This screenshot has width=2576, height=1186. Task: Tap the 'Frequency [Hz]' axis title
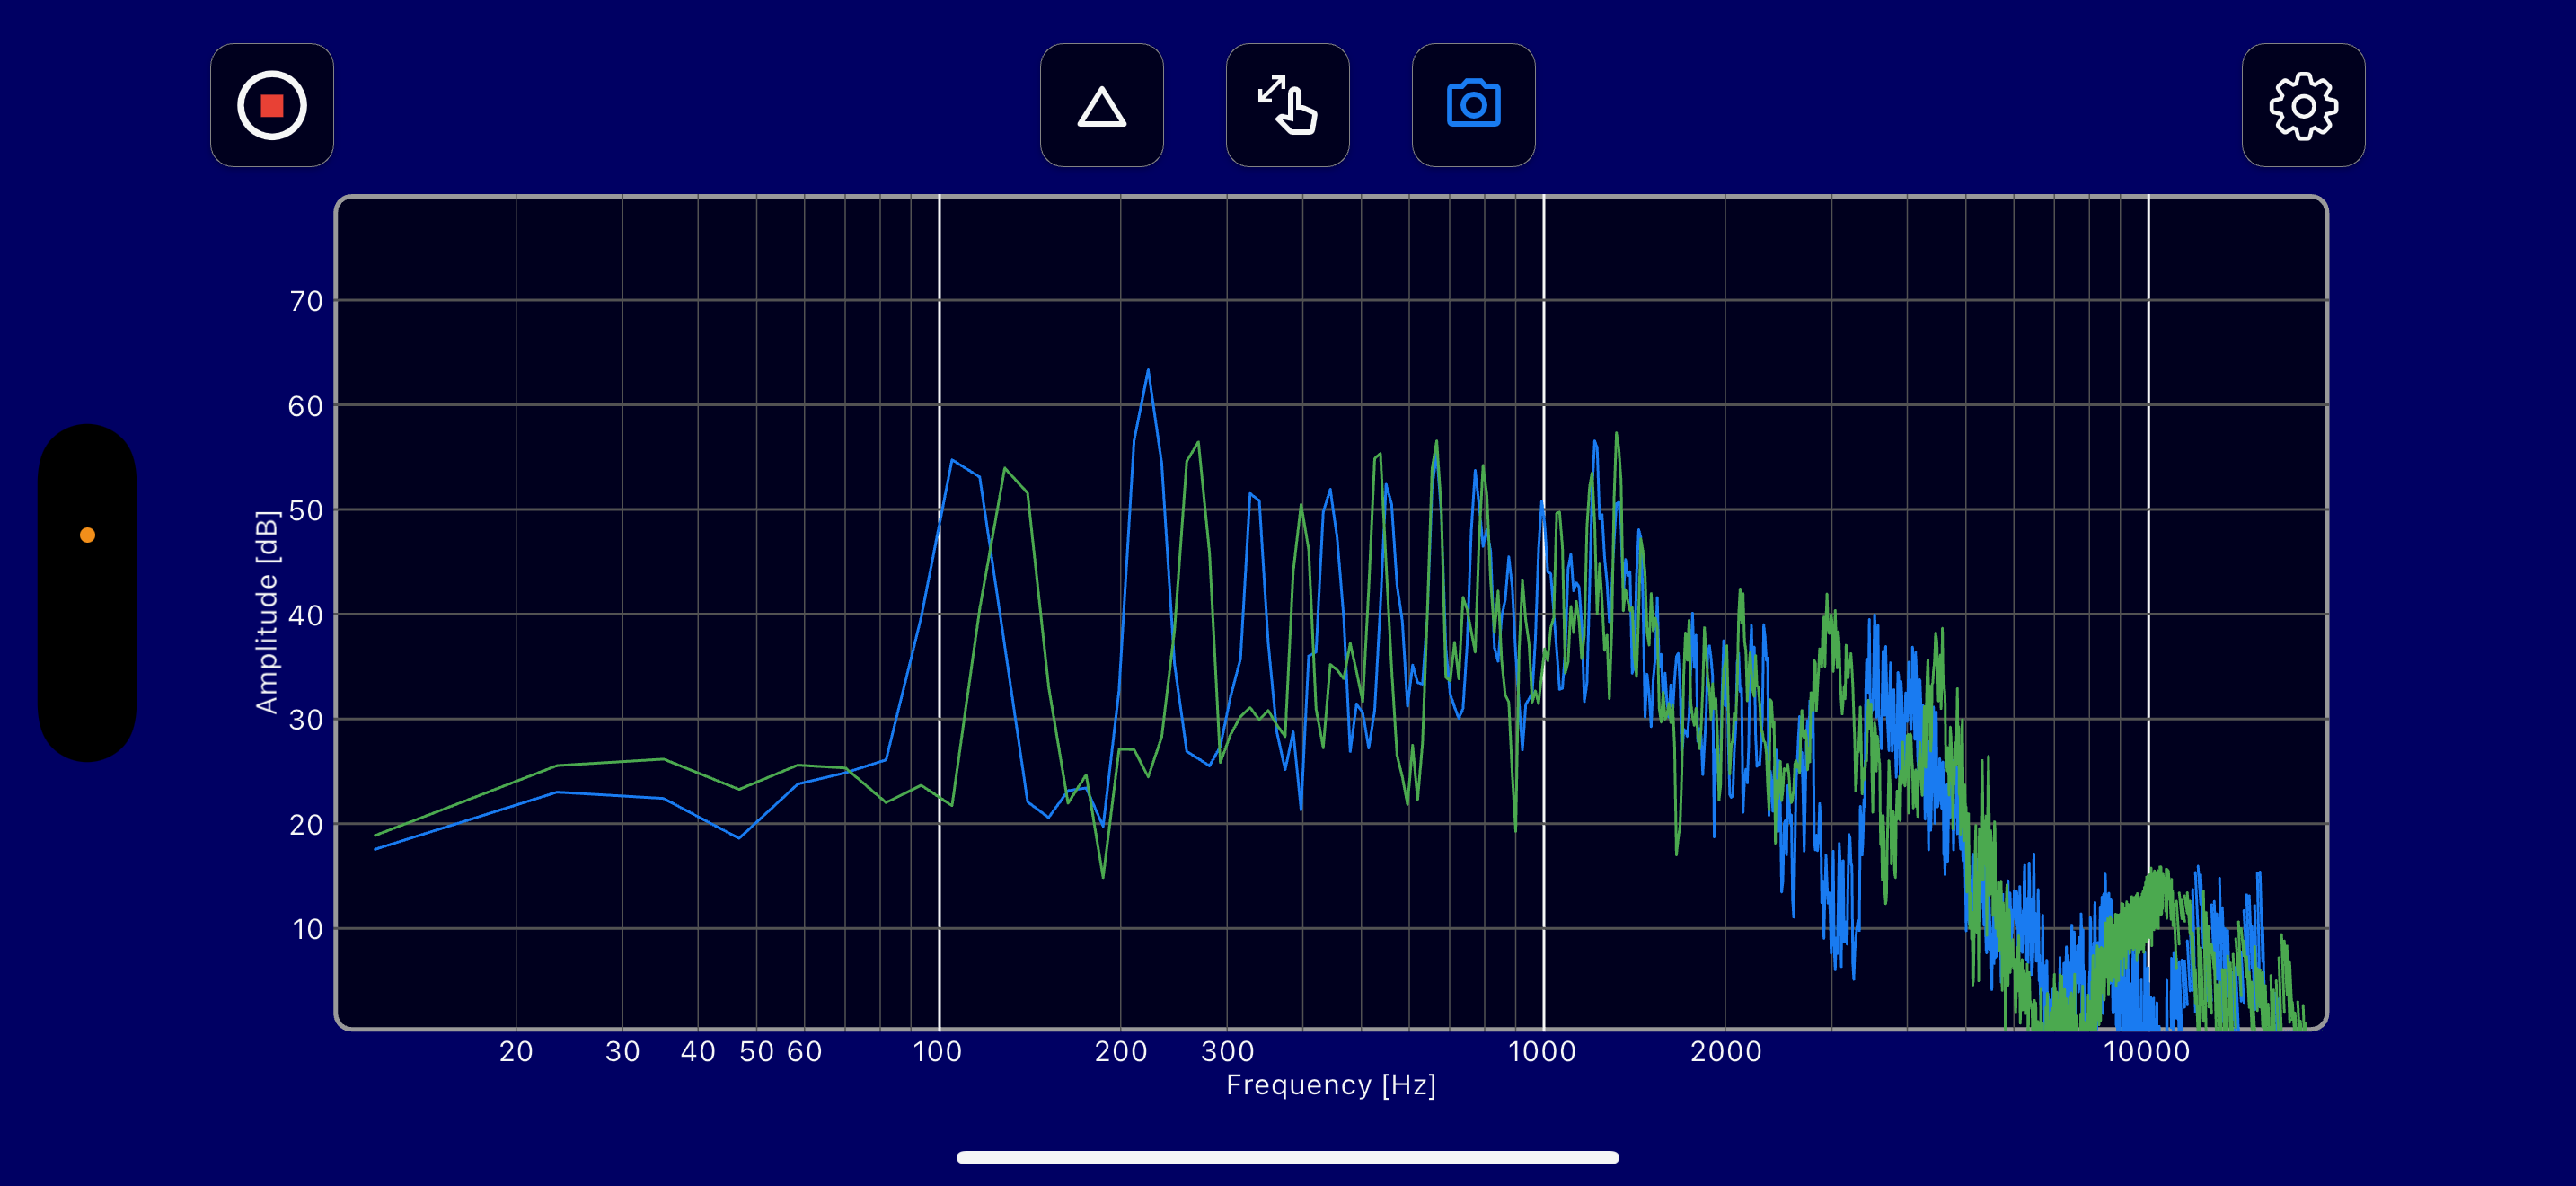pos(1331,1085)
